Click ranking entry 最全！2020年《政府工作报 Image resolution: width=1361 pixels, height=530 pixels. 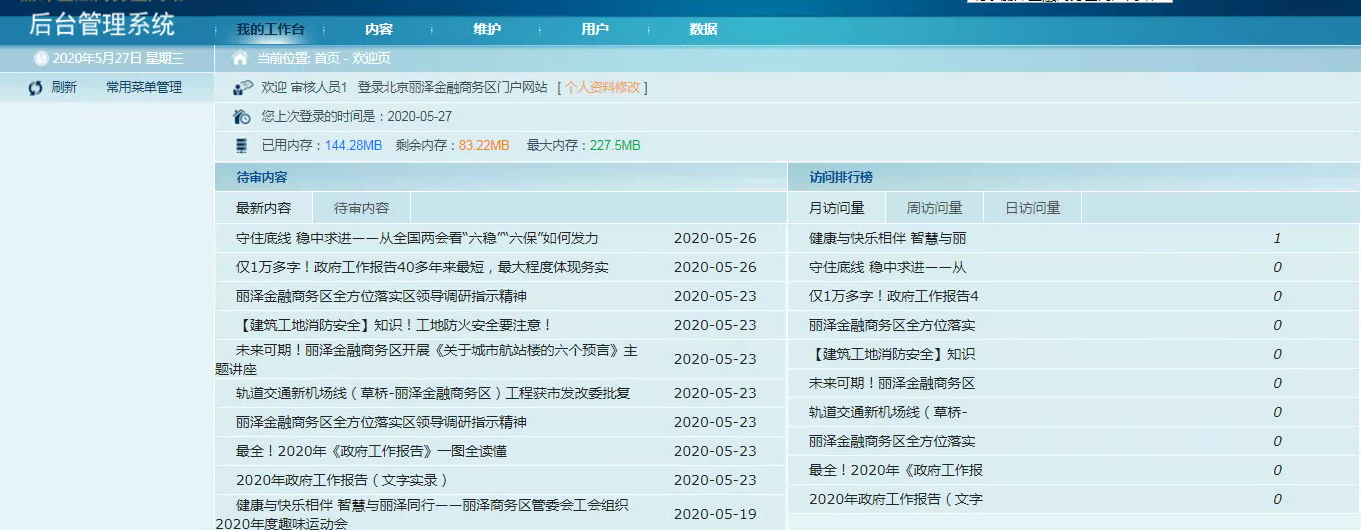(x=896, y=470)
